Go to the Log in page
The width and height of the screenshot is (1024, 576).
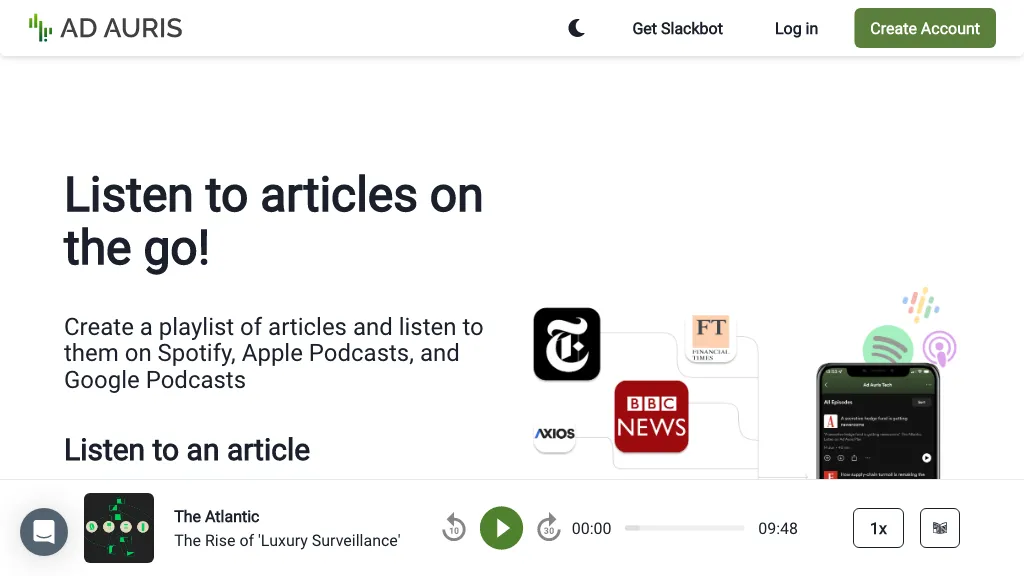click(796, 28)
